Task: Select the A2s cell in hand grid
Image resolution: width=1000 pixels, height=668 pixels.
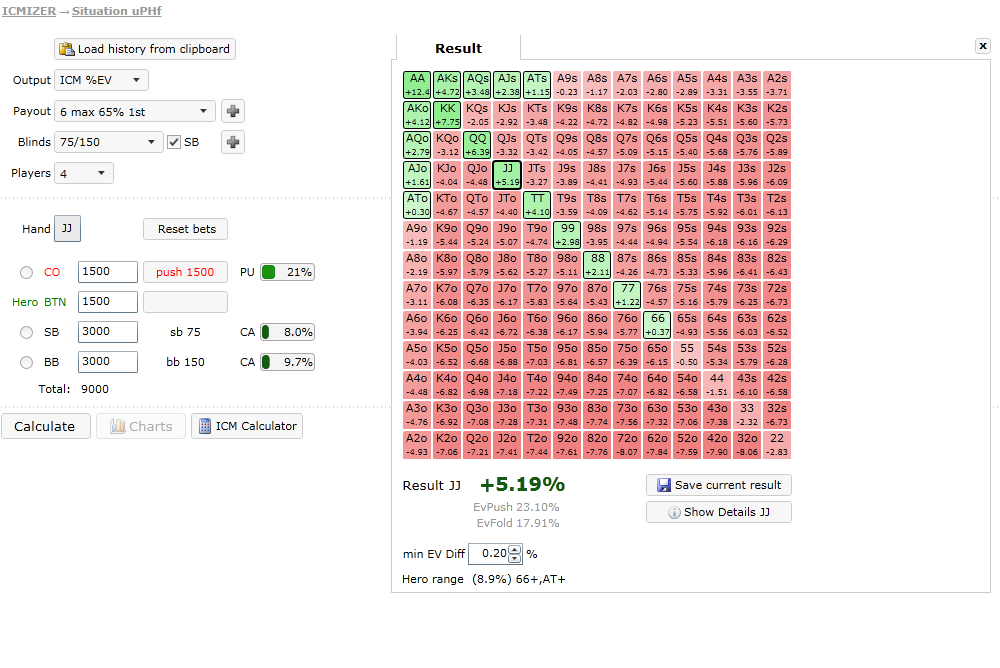Action: point(777,85)
